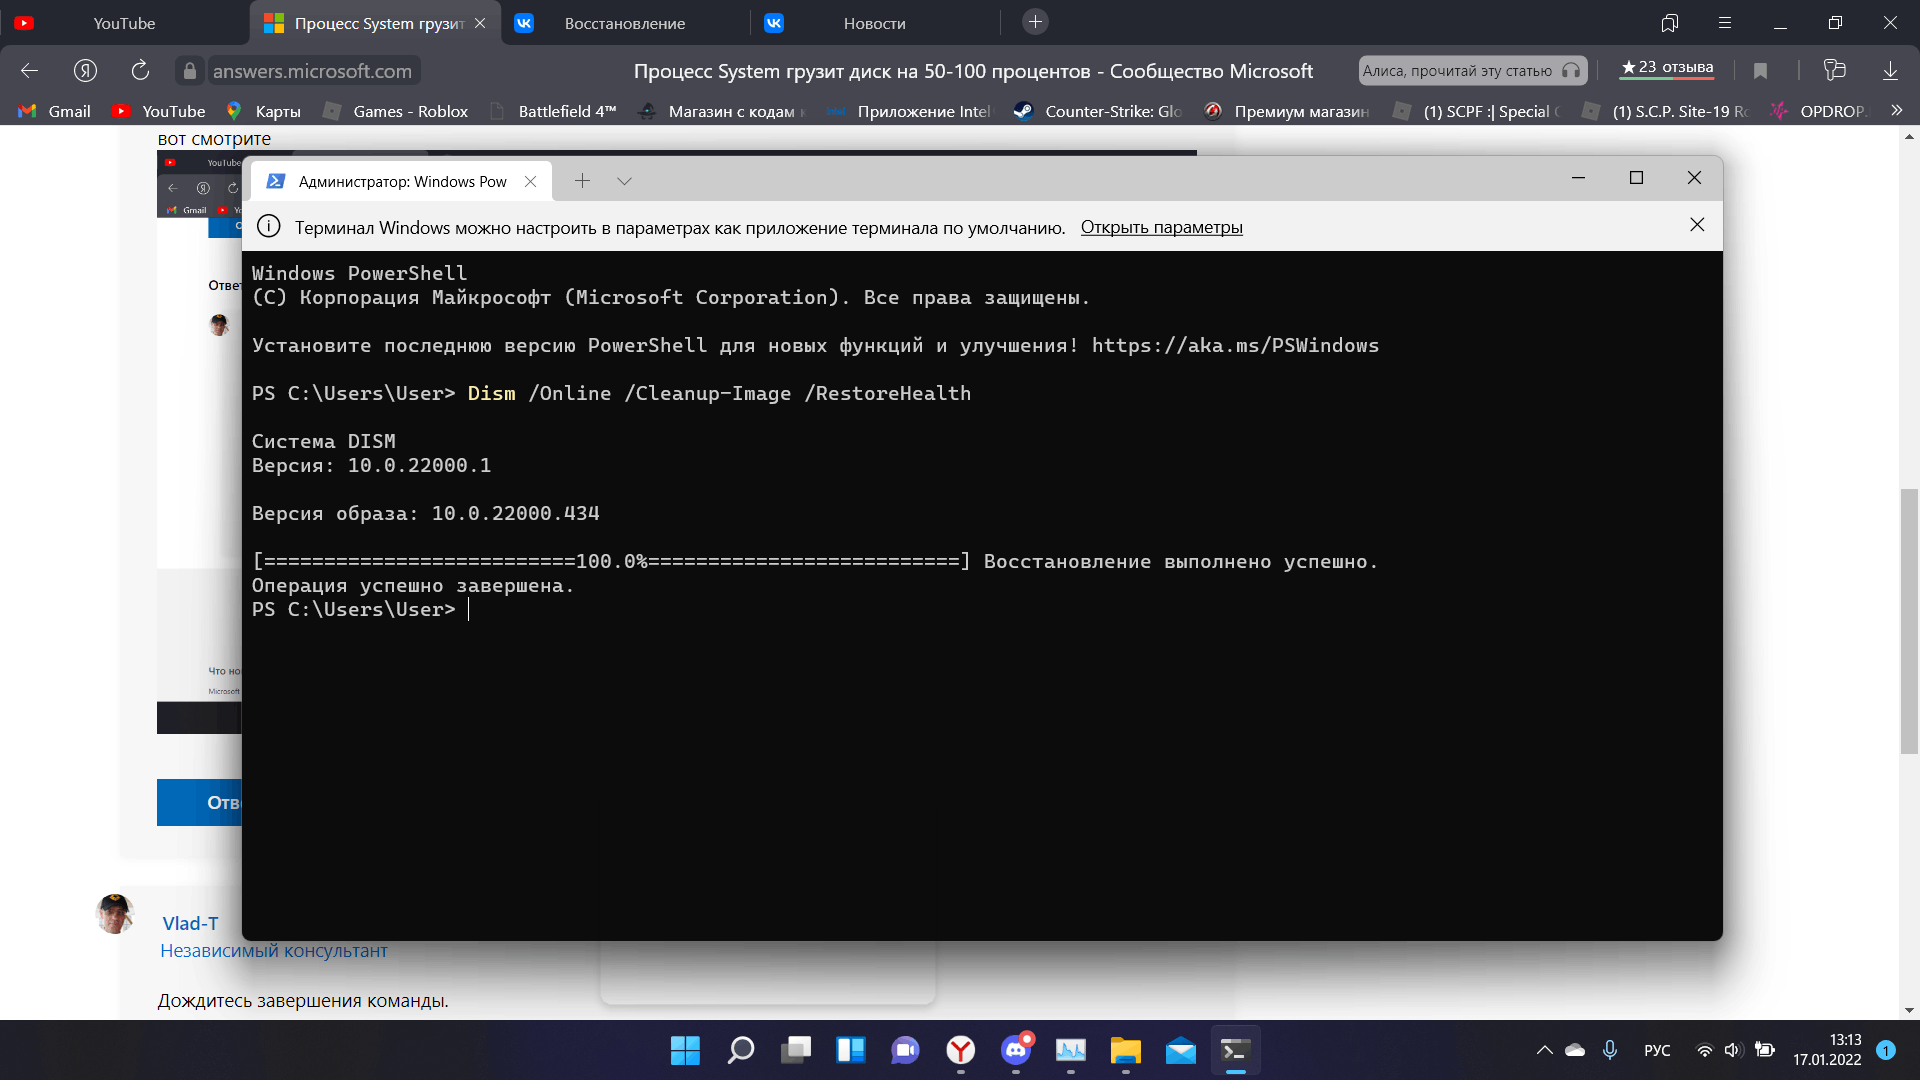The height and width of the screenshot is (1080, 1920).
Task: Click the info icon in terminal banner
Action: [268, 226]
